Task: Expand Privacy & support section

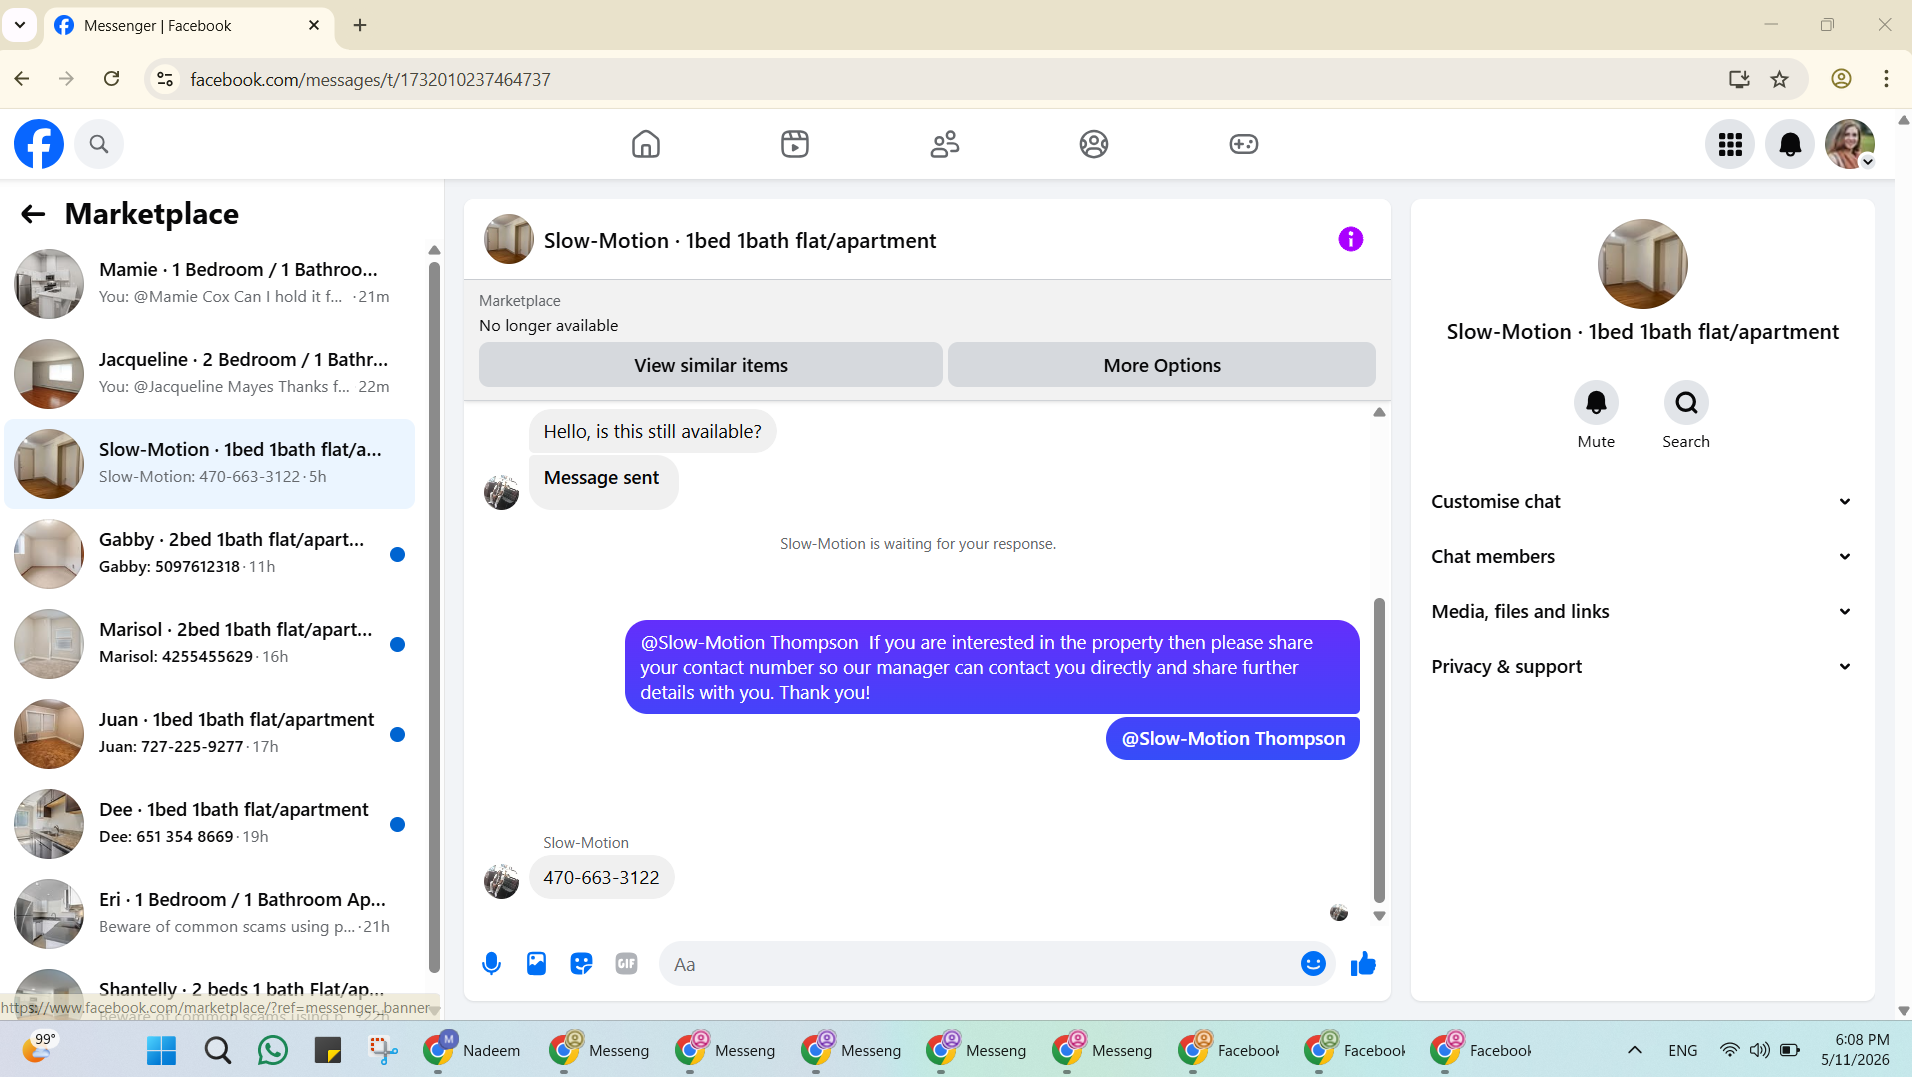Action: [1642, 667]
